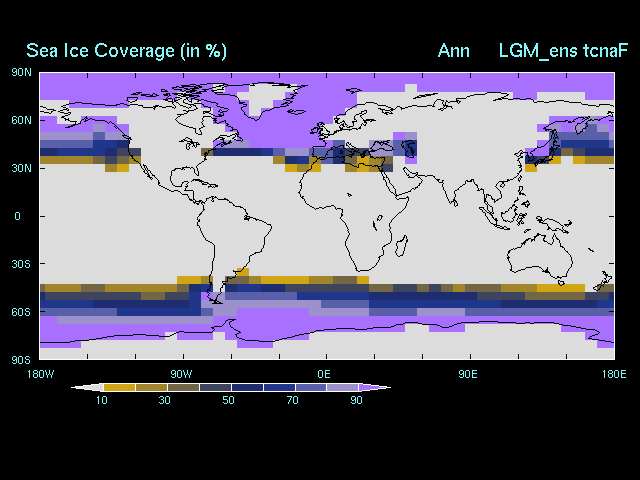Click the 60–70% blue colorbar swatch

coord(279,387)
